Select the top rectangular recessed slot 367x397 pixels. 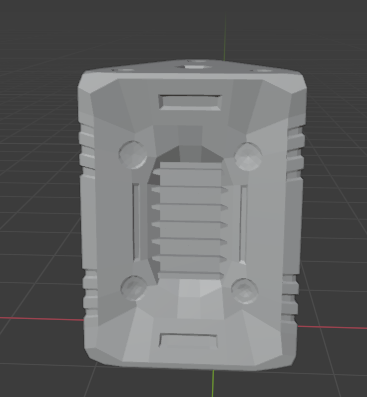tap(190, 102)
